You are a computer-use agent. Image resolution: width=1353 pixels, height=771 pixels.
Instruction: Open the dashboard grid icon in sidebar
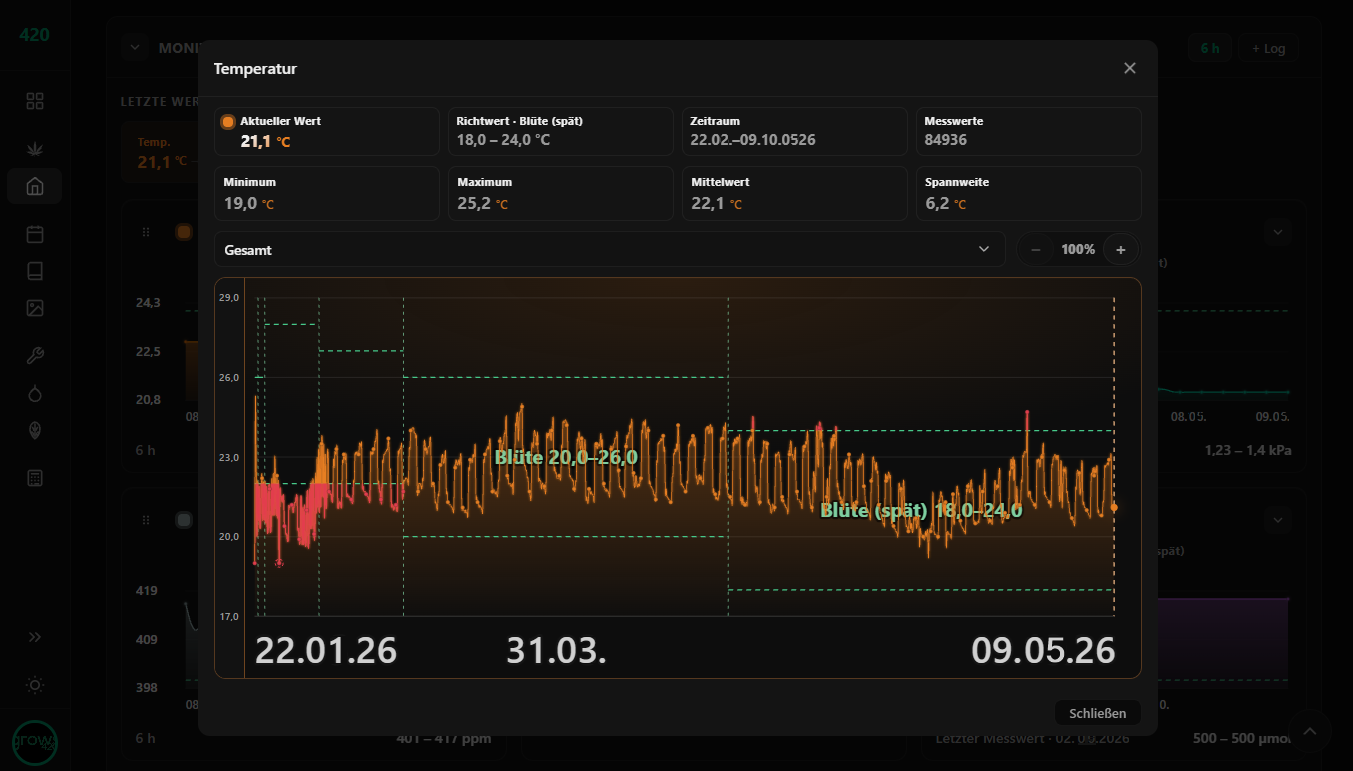pyautogui.click(x=35, y=101)
